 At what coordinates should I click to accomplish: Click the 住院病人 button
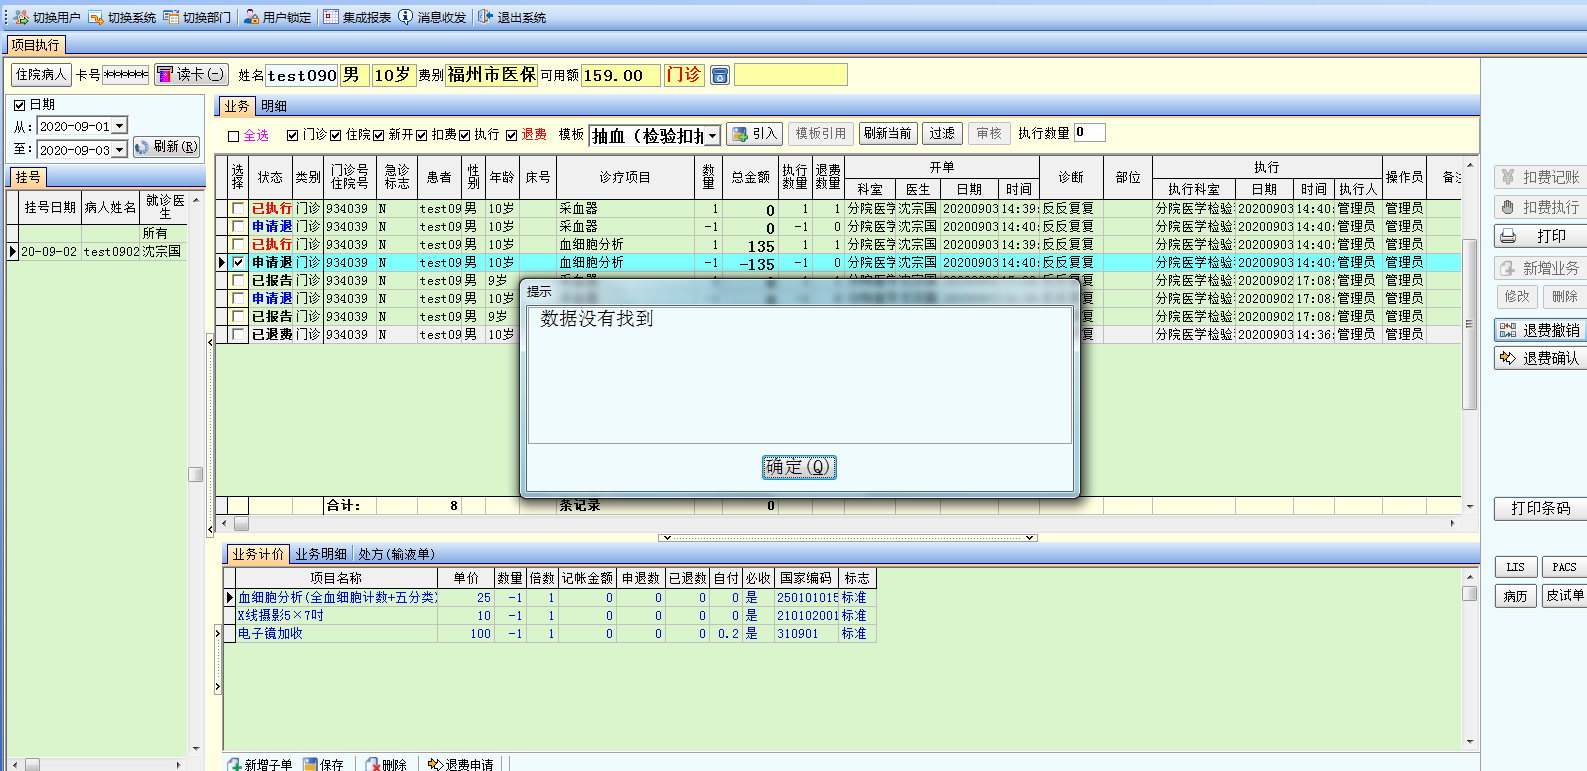coord(41,74)
